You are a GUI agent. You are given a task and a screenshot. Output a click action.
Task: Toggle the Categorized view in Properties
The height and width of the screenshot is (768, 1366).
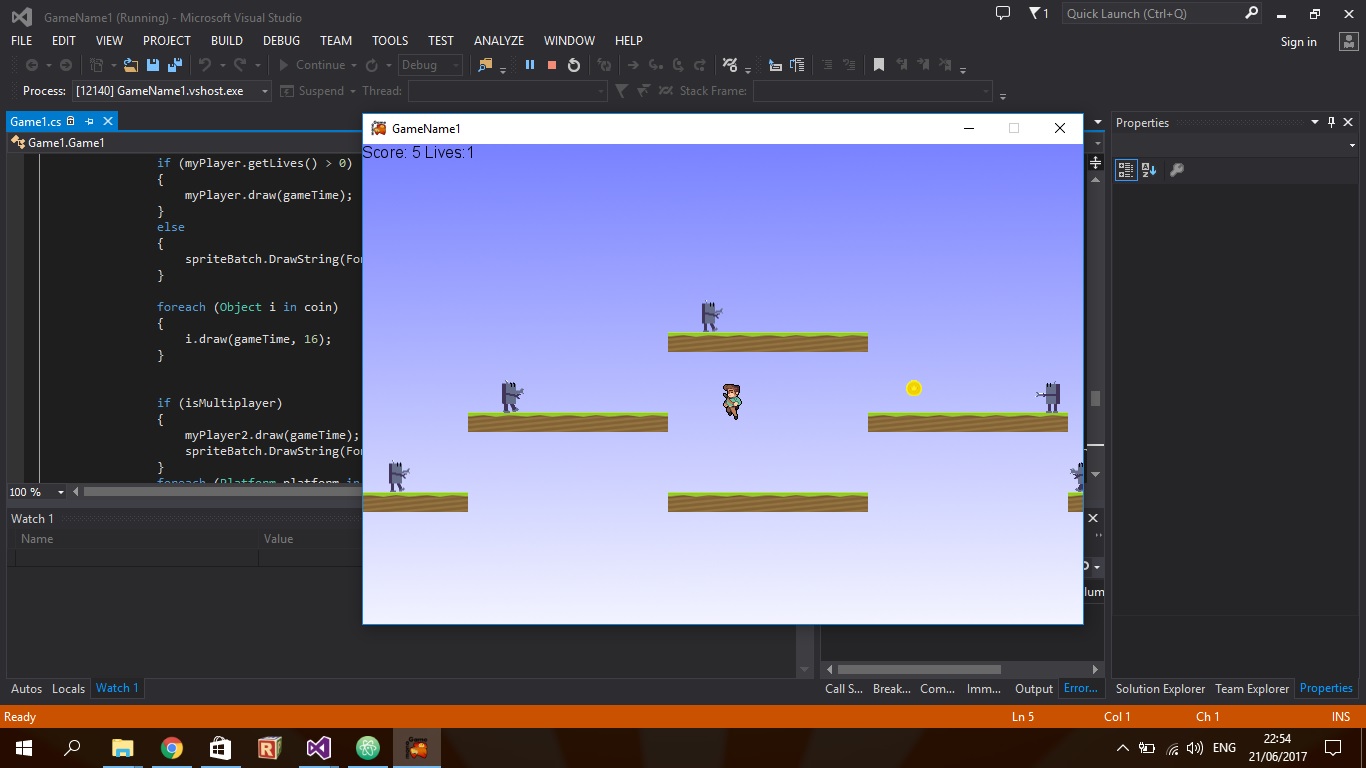coord(1126,170)
